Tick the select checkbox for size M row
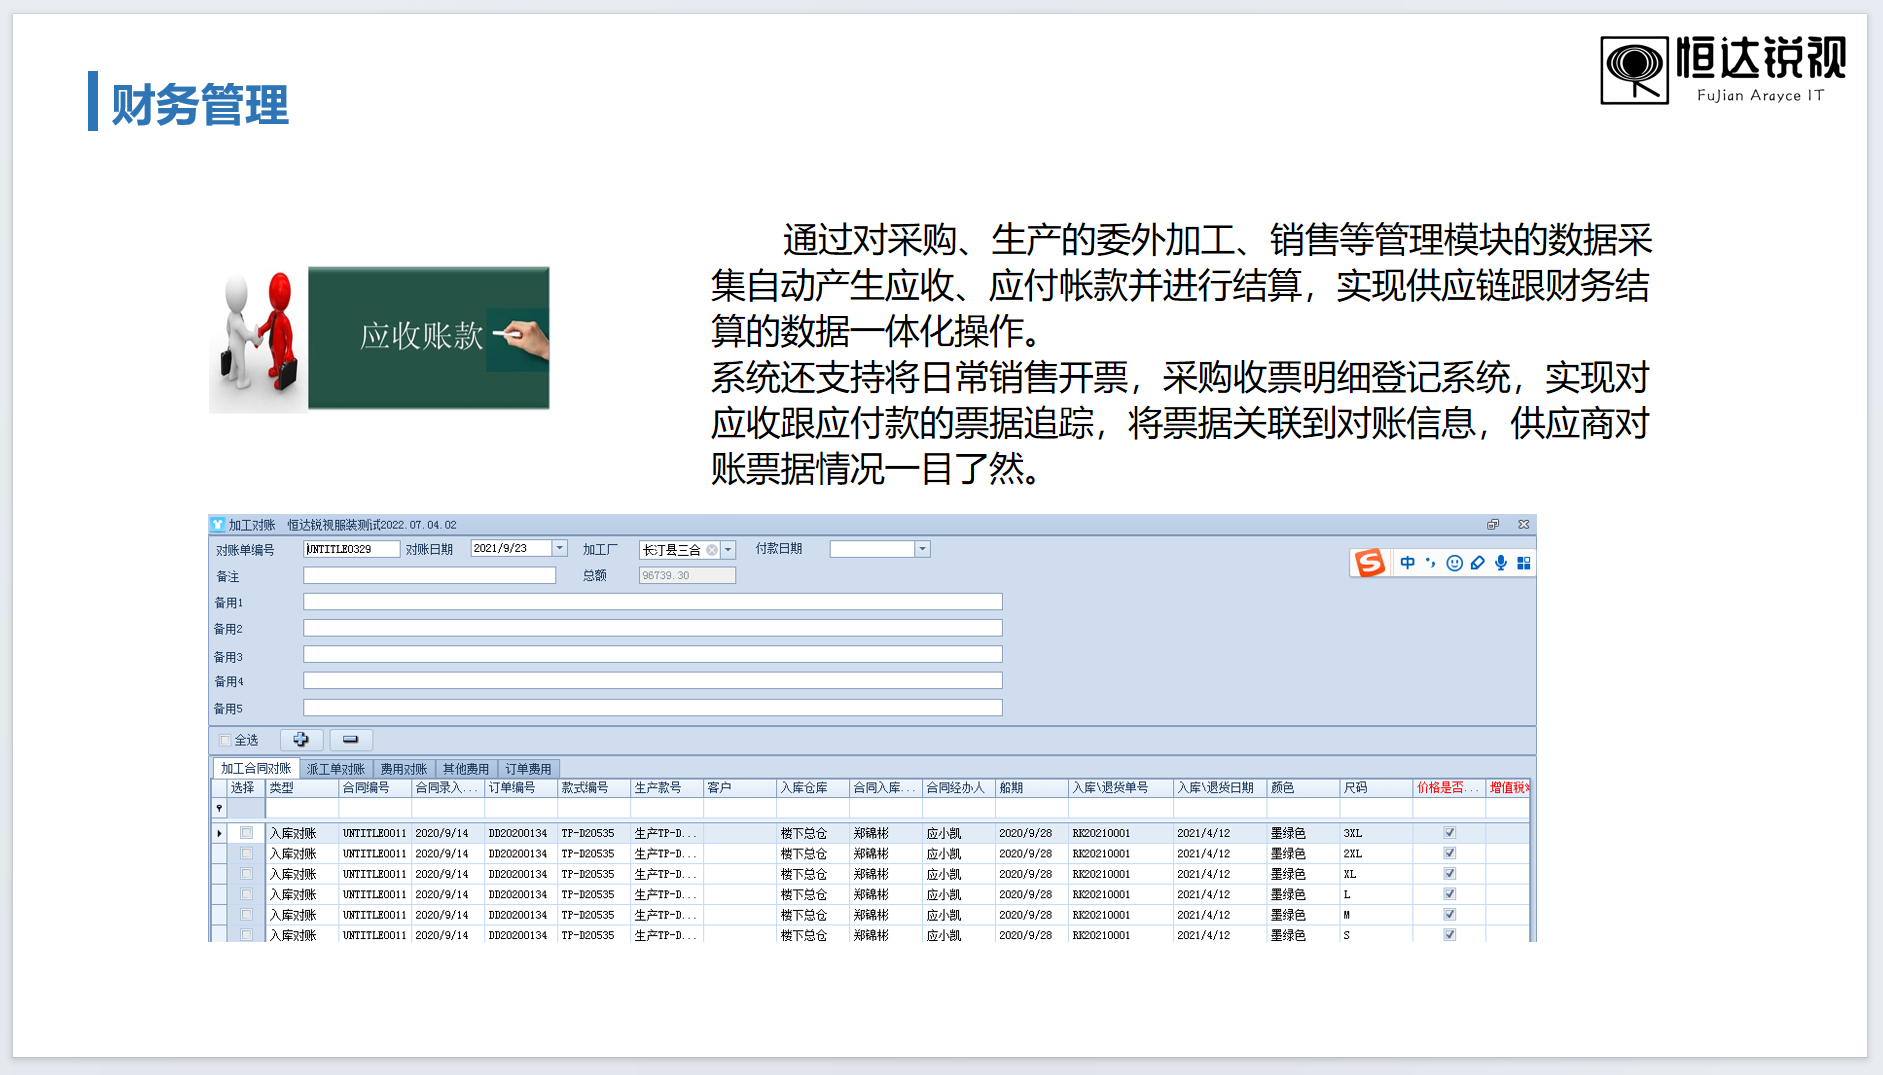 [x=246, y=915]
